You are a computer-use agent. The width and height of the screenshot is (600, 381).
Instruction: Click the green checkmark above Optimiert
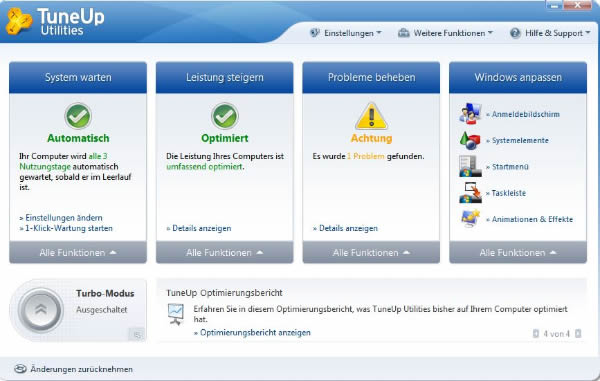[x=225, y=116]
